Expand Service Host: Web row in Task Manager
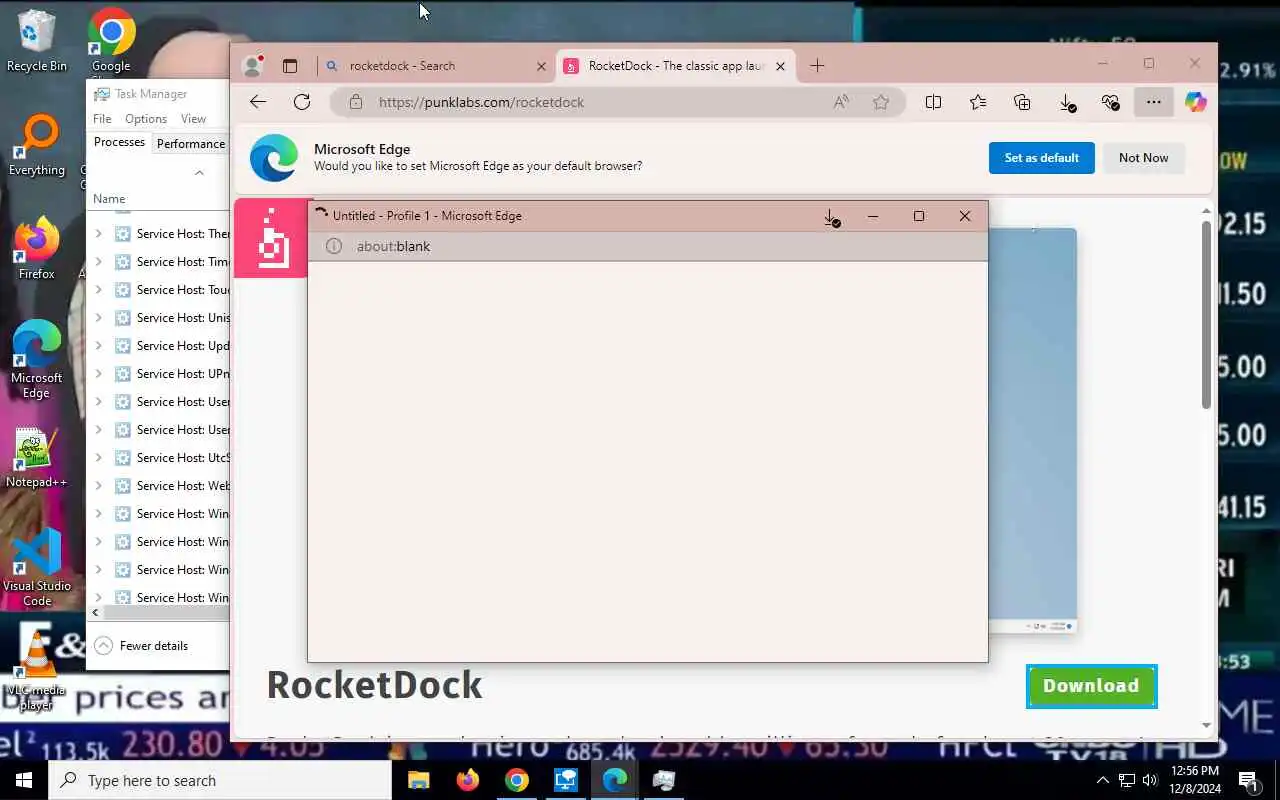 click(x=98, y=486)
